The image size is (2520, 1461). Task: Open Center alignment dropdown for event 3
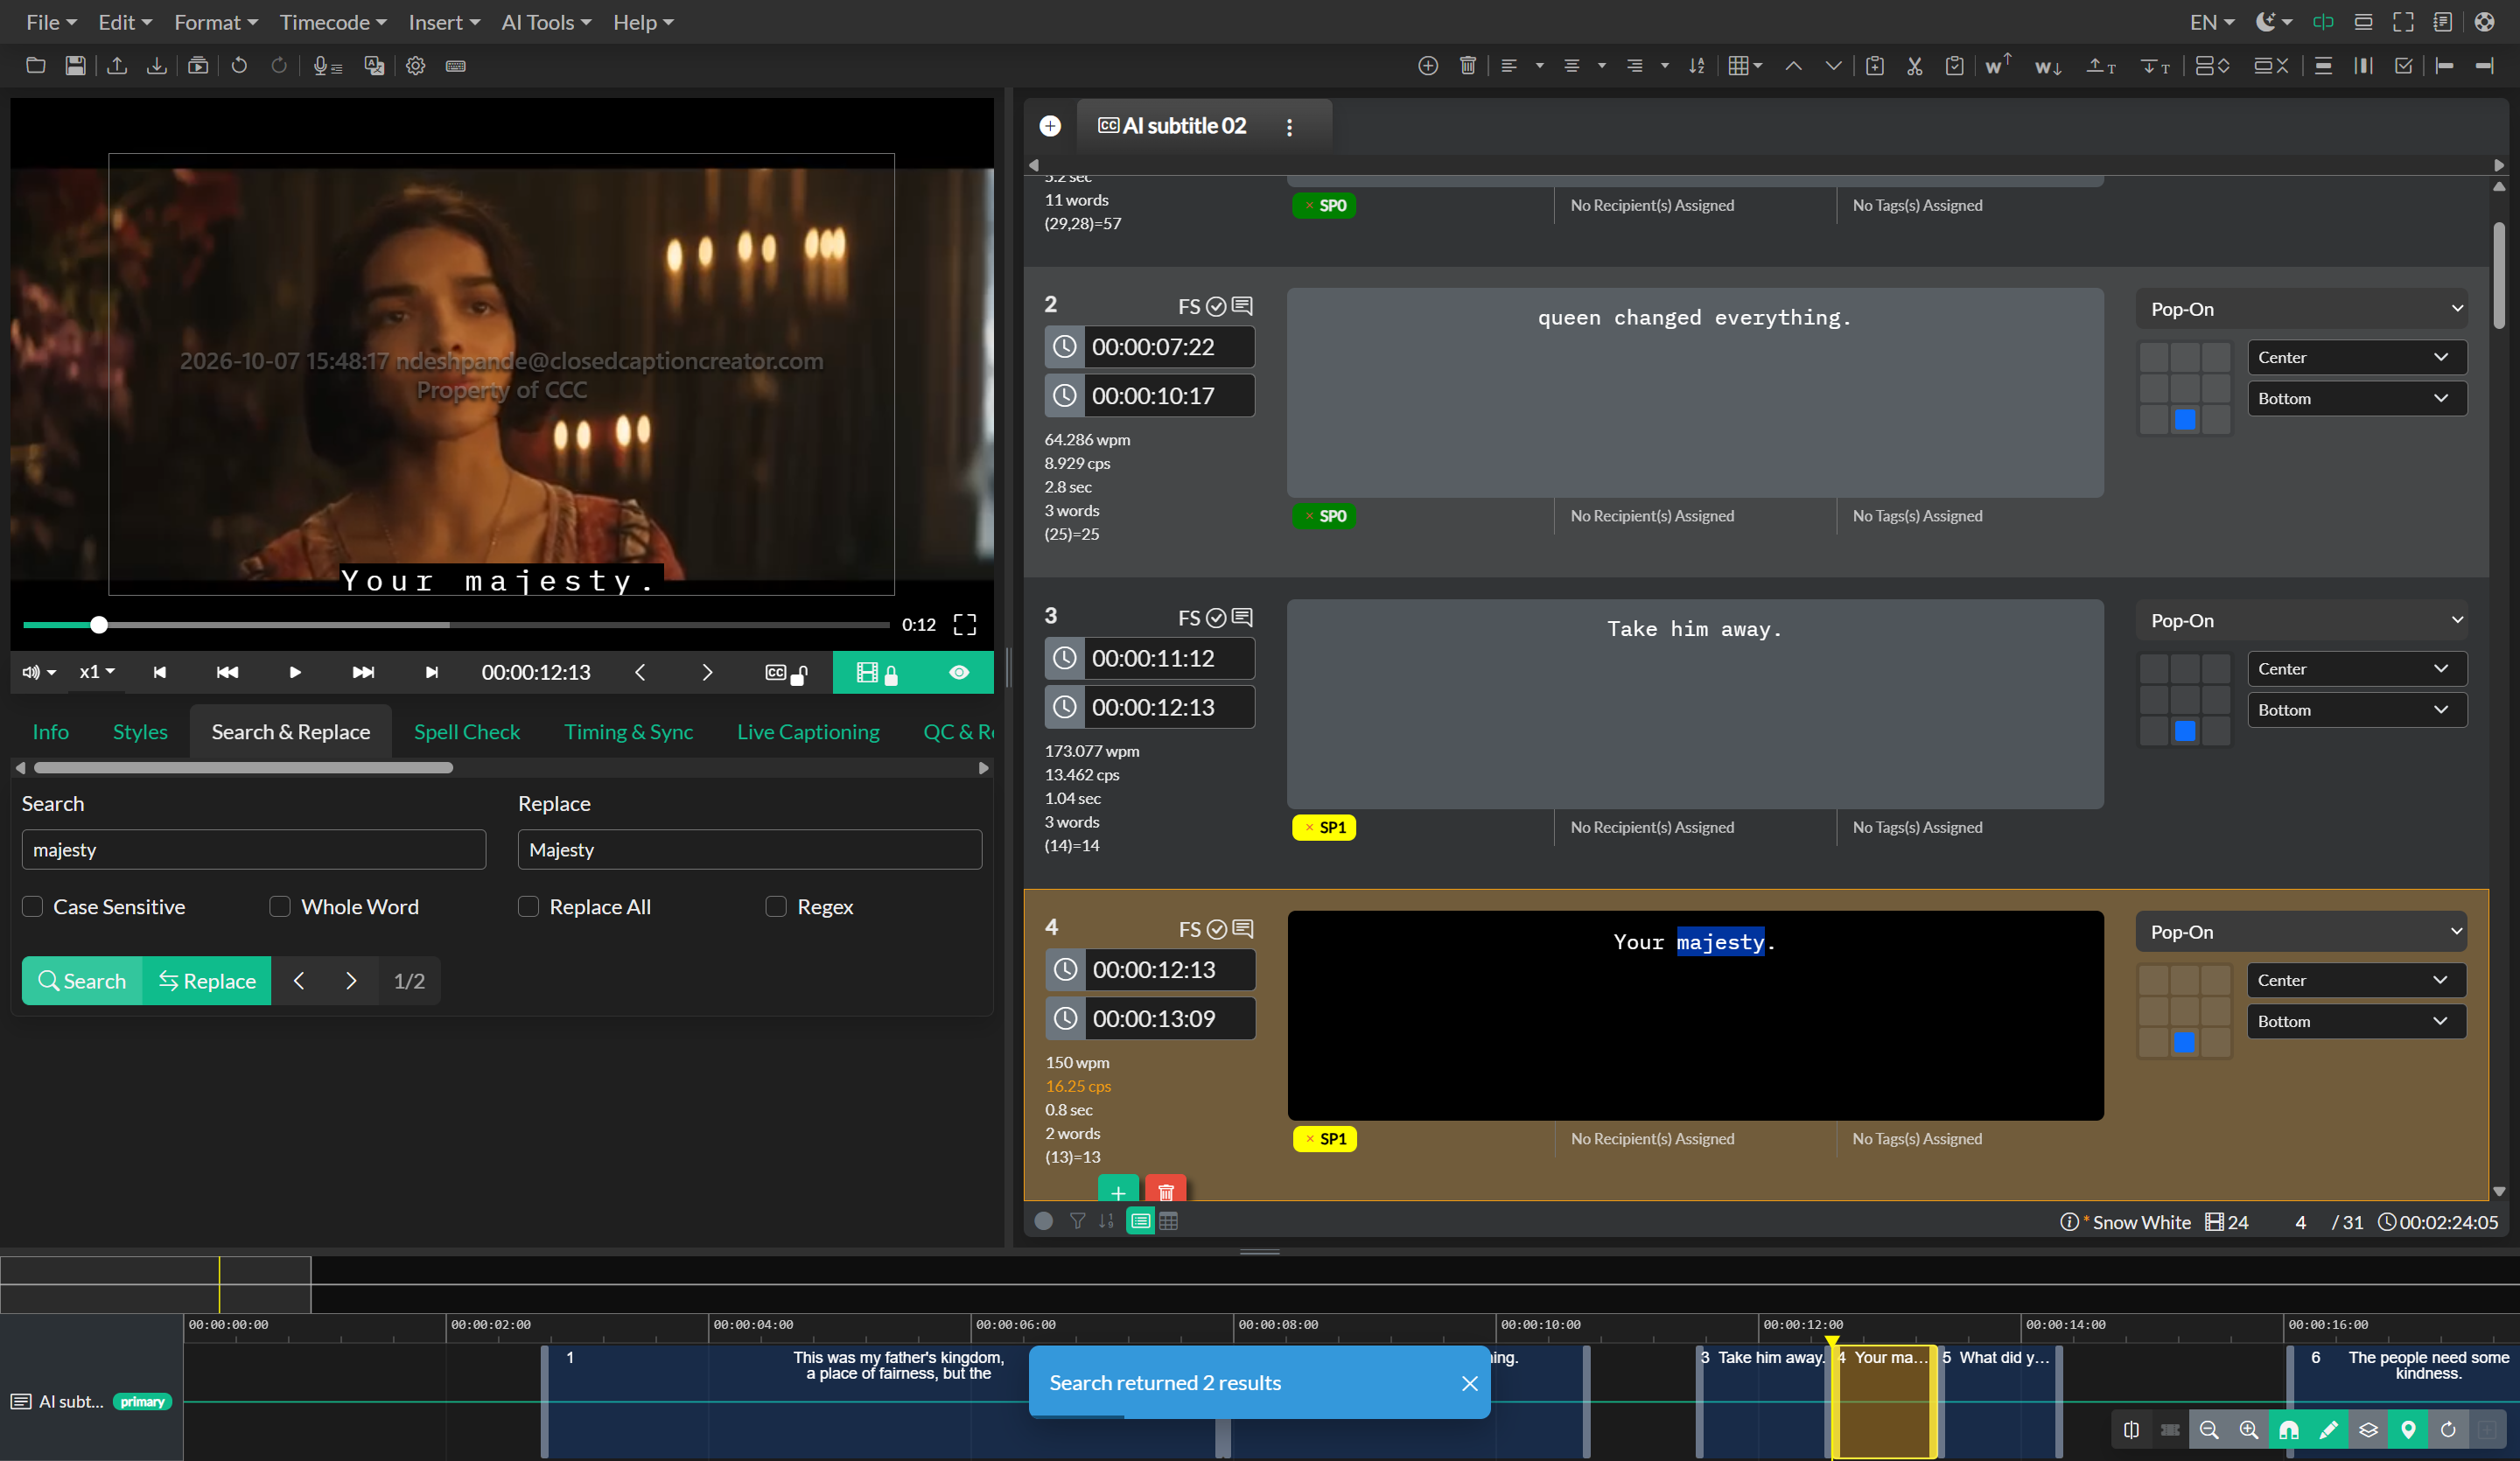(x=2356, y=669)
